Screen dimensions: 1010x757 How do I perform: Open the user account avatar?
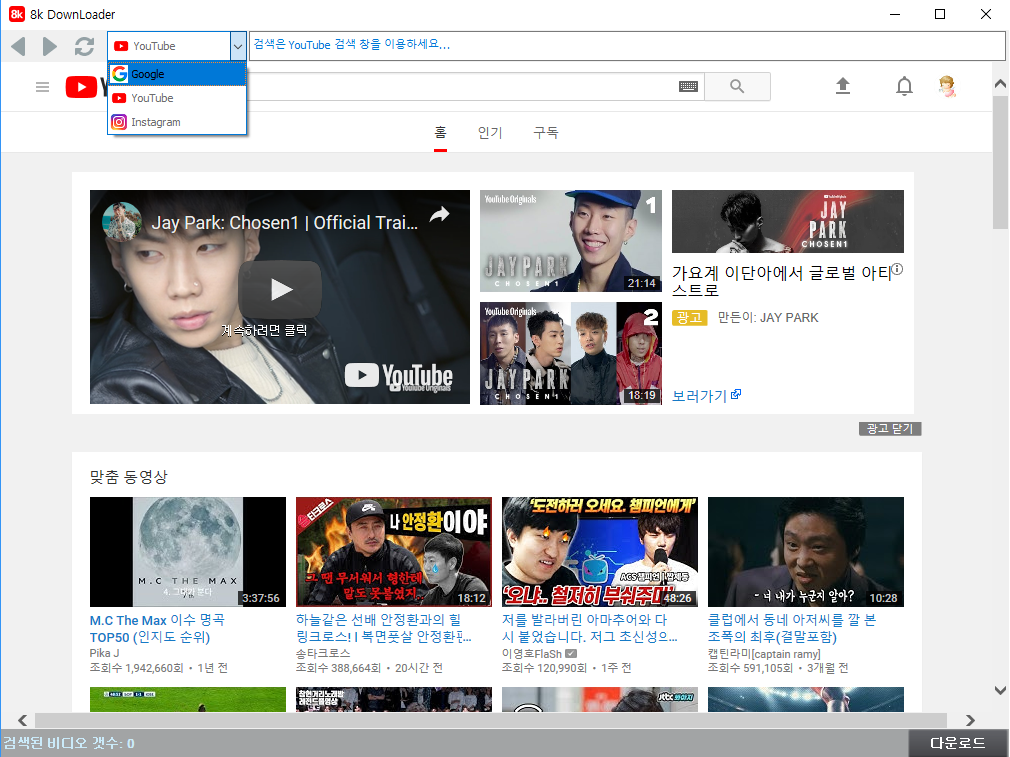coord(947,87)
